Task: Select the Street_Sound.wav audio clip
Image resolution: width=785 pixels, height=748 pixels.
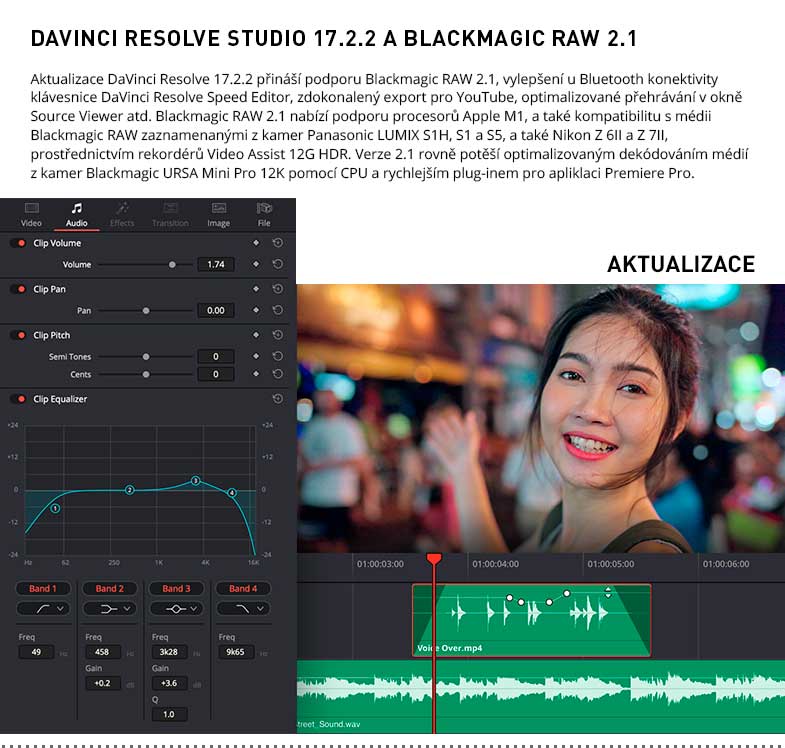Action: [541, 696]
